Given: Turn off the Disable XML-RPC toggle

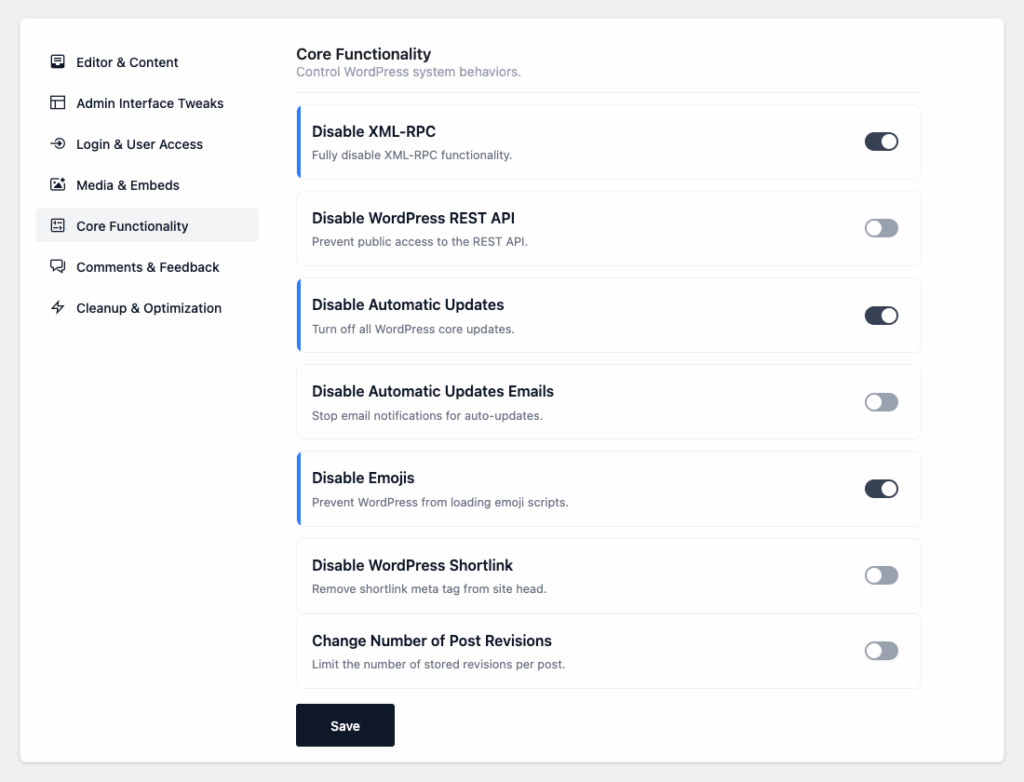Looking at the screenshot, I should [881, 141].
